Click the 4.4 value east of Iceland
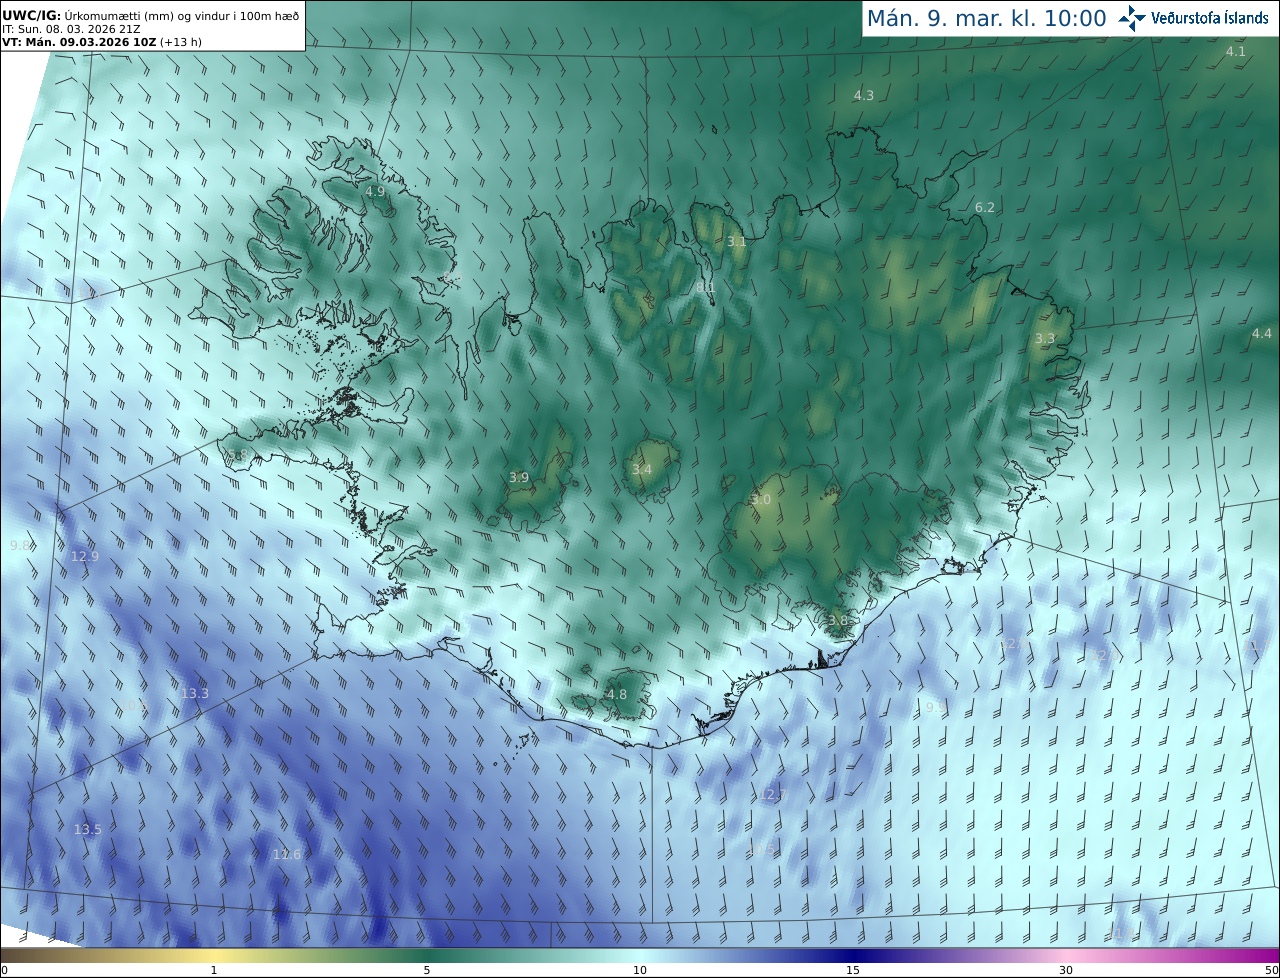The image size is (1280, 978). point(1262,333)
